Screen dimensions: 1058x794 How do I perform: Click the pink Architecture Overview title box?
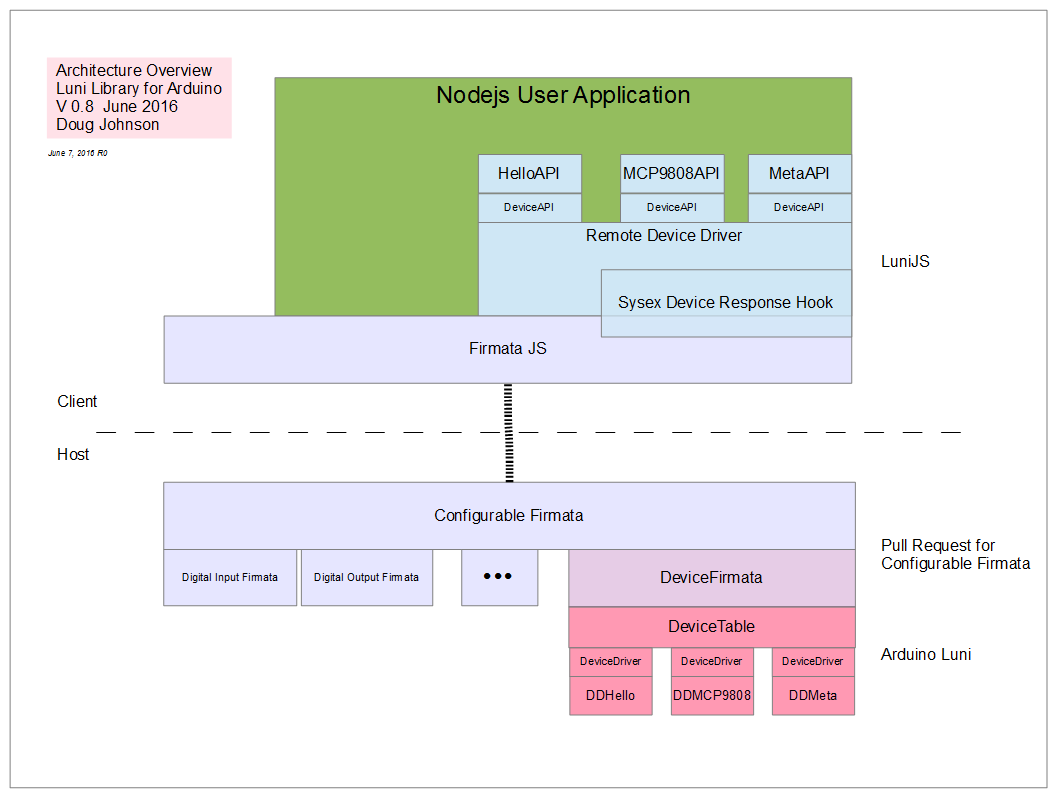coord(139,98)
